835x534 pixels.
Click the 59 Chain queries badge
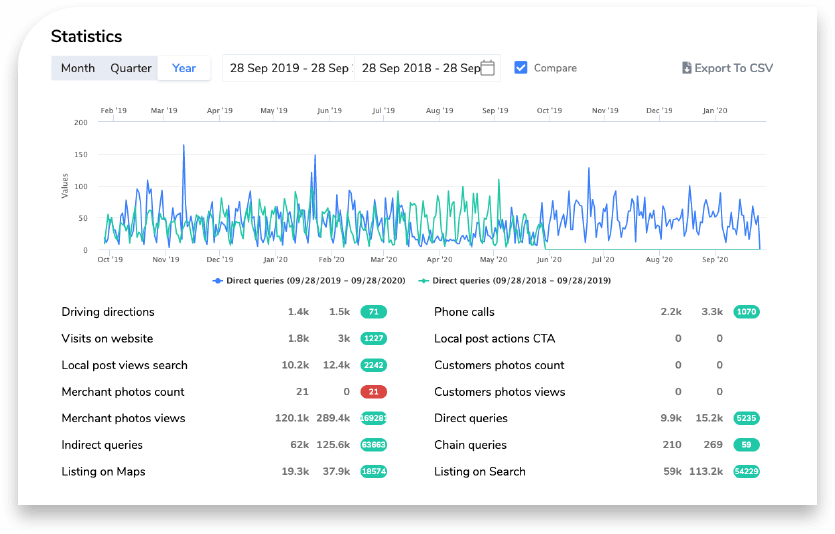coord(746,445)
